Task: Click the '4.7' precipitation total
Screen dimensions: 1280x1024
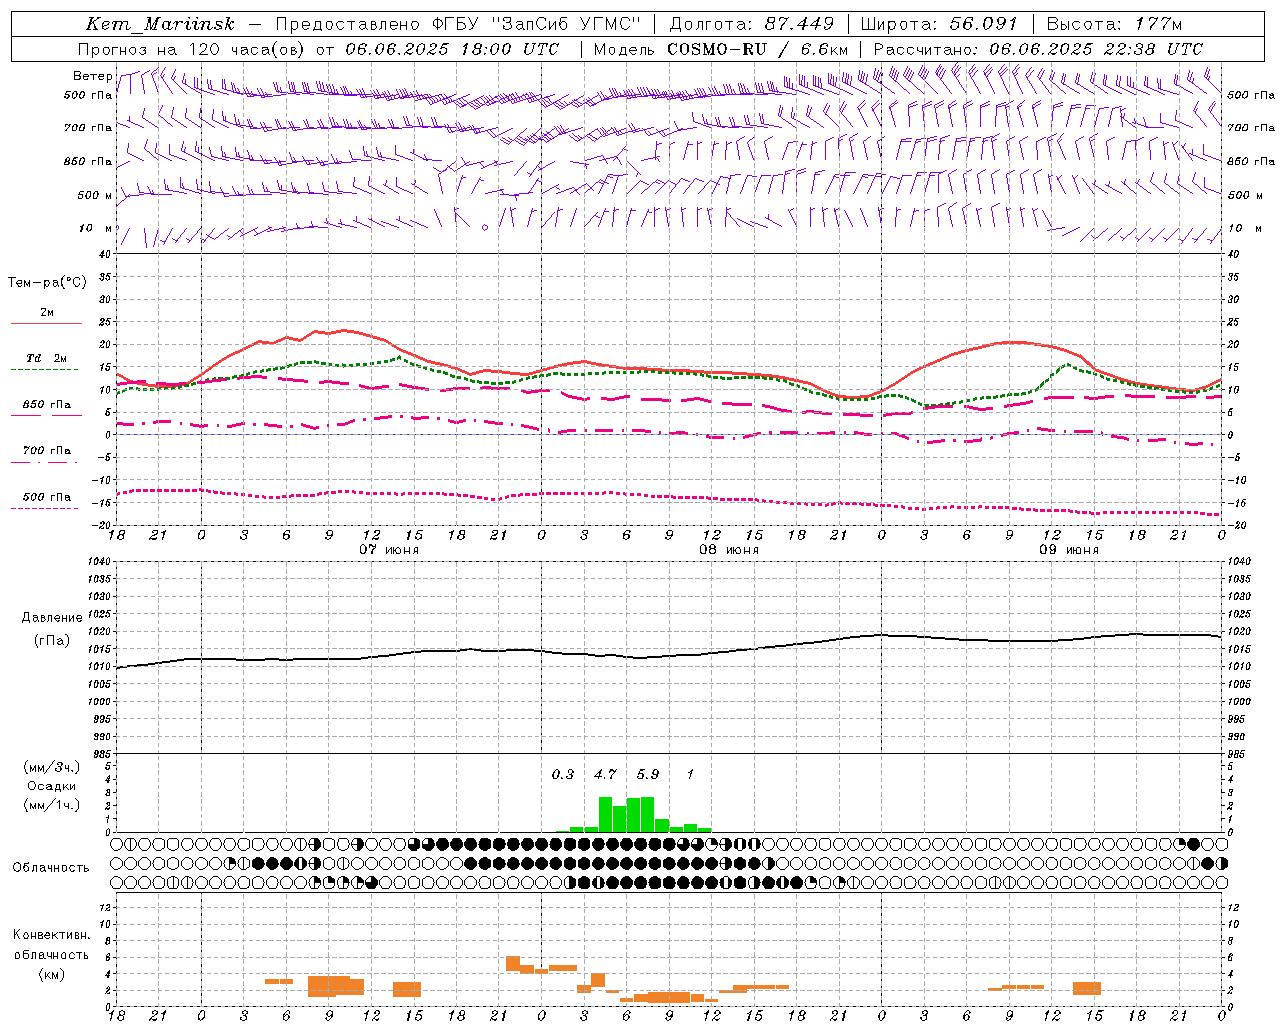Action: tap(605, 774)
